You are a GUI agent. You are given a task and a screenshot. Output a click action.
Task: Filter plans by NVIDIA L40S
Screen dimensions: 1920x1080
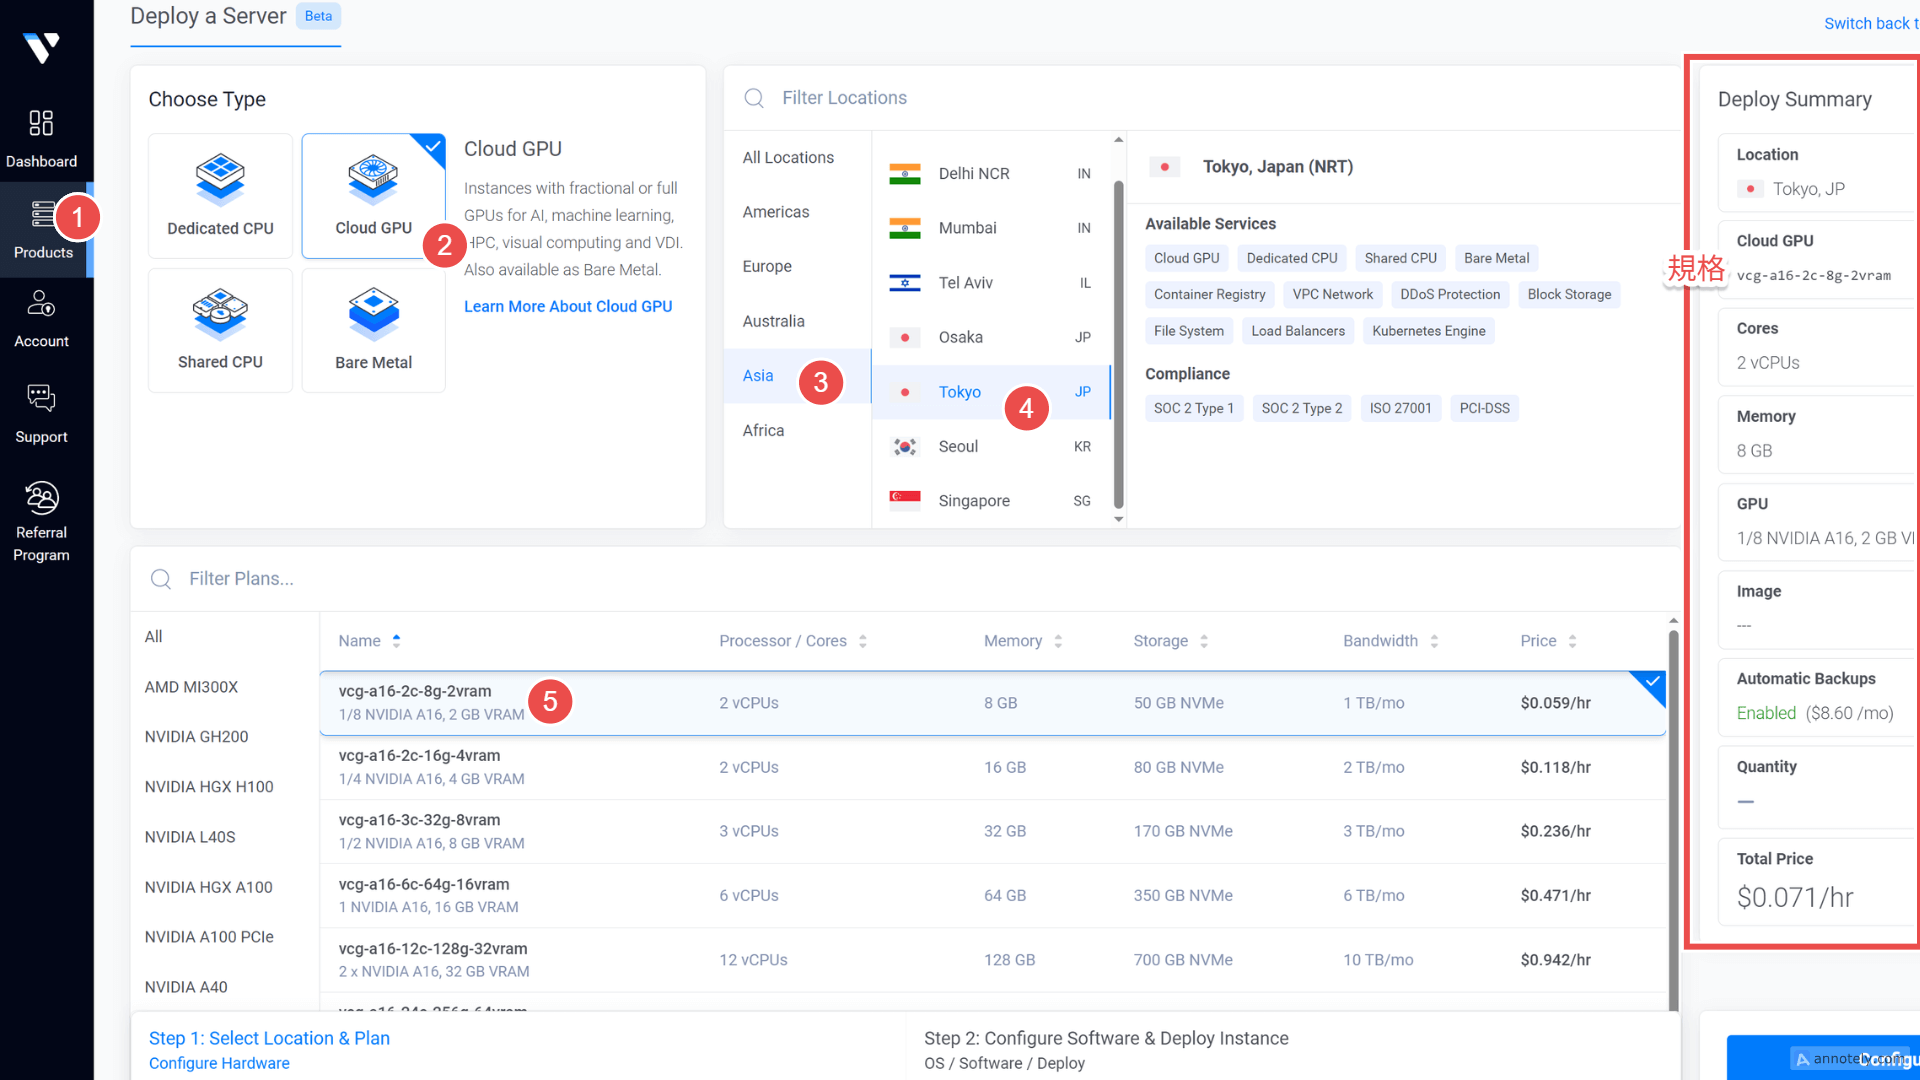coord(190,837)
